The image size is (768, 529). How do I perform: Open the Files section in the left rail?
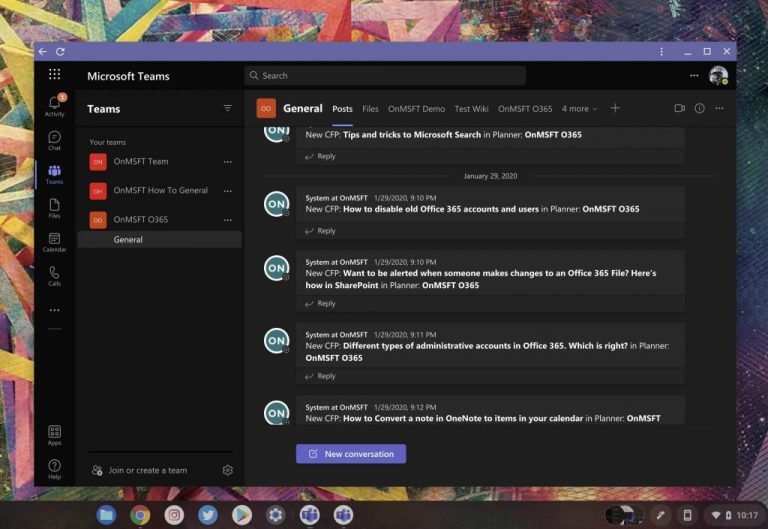54,208
